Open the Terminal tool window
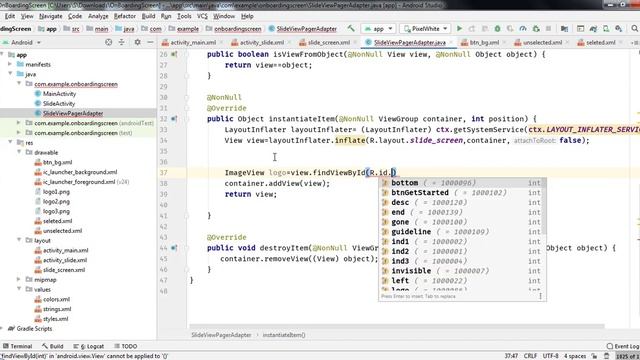The height and width of the screenshot is (360, 640). pos(17,346)
